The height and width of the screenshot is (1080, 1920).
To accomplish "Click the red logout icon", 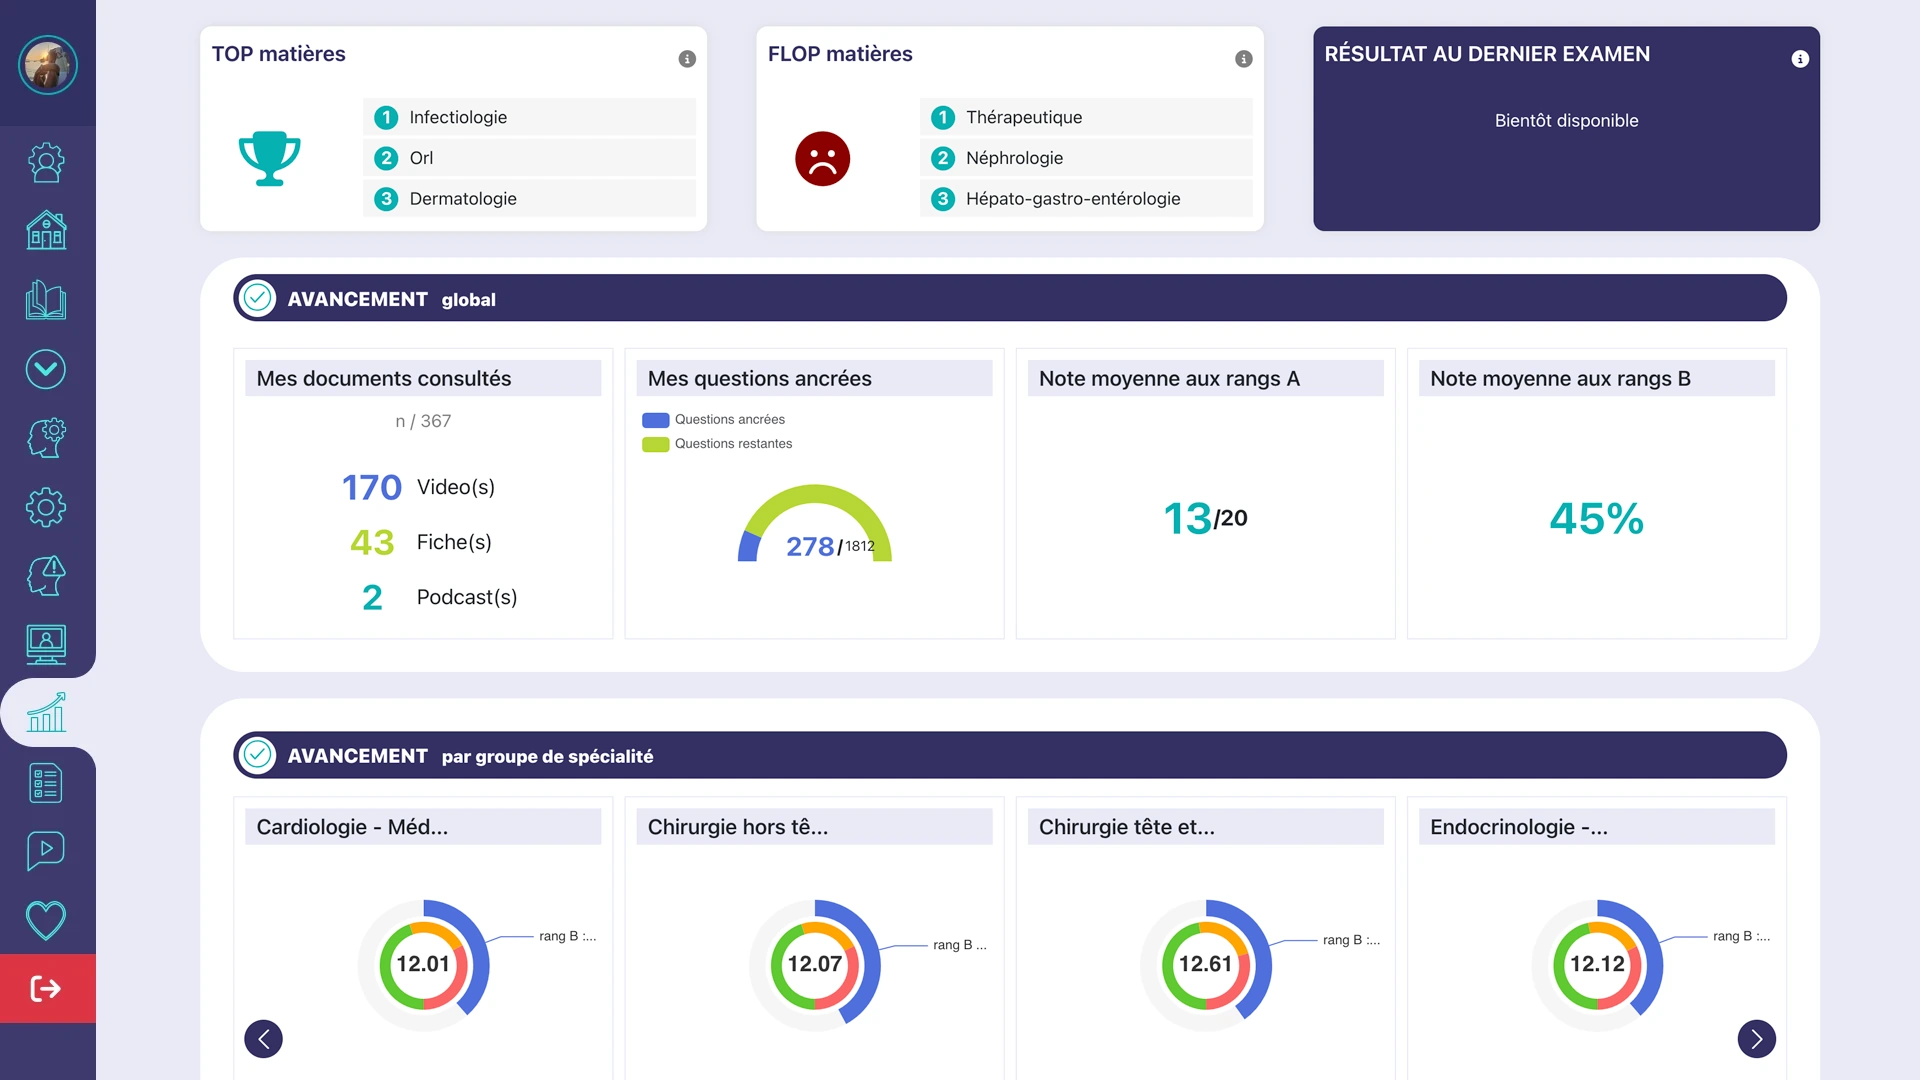I will tap(46, 989).
